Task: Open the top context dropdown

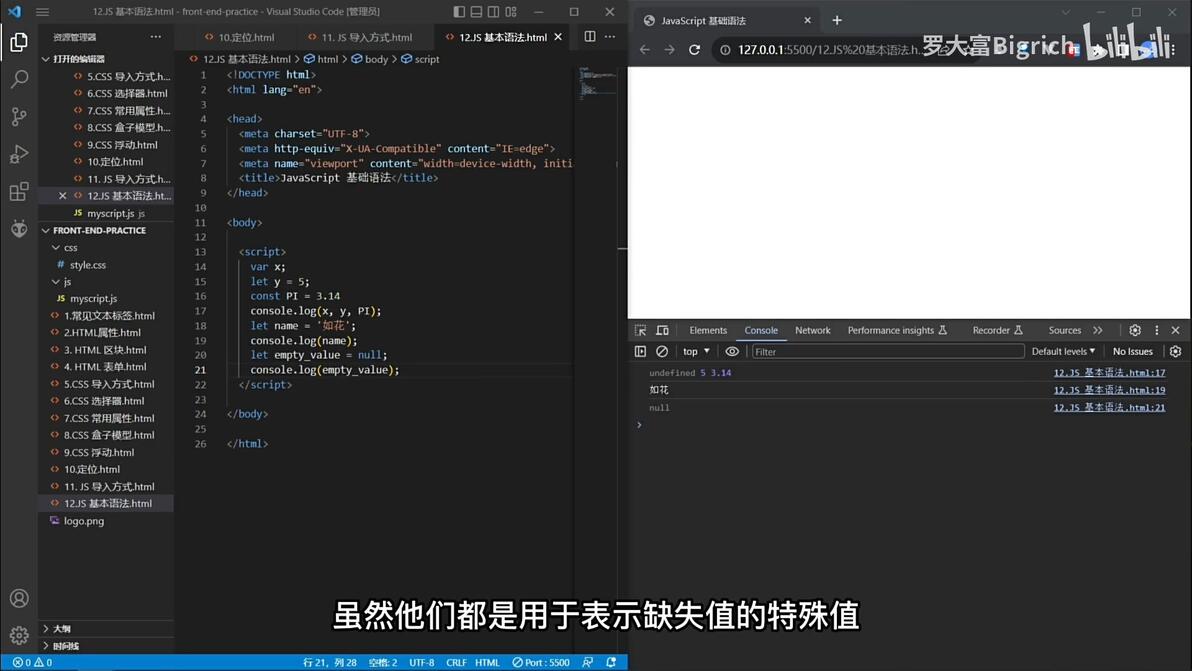Action: click(696, 352)
